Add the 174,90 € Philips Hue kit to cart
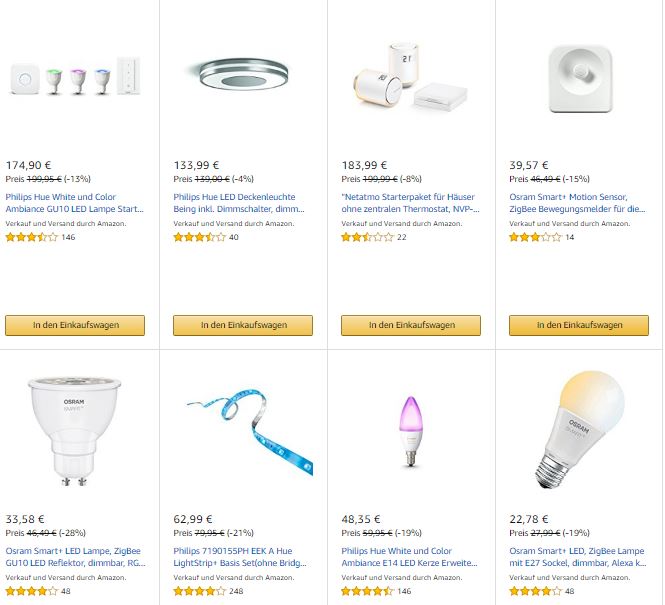Image resolution: width=665 pixels, height=605 pixels. point(75,325)
